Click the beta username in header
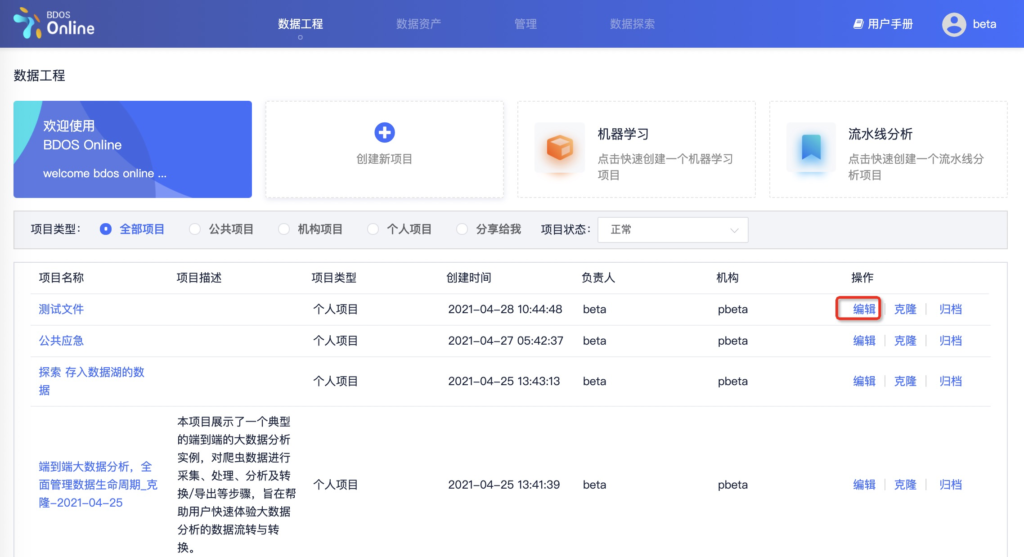This screenshot has height=557, width=1024. 984,24
